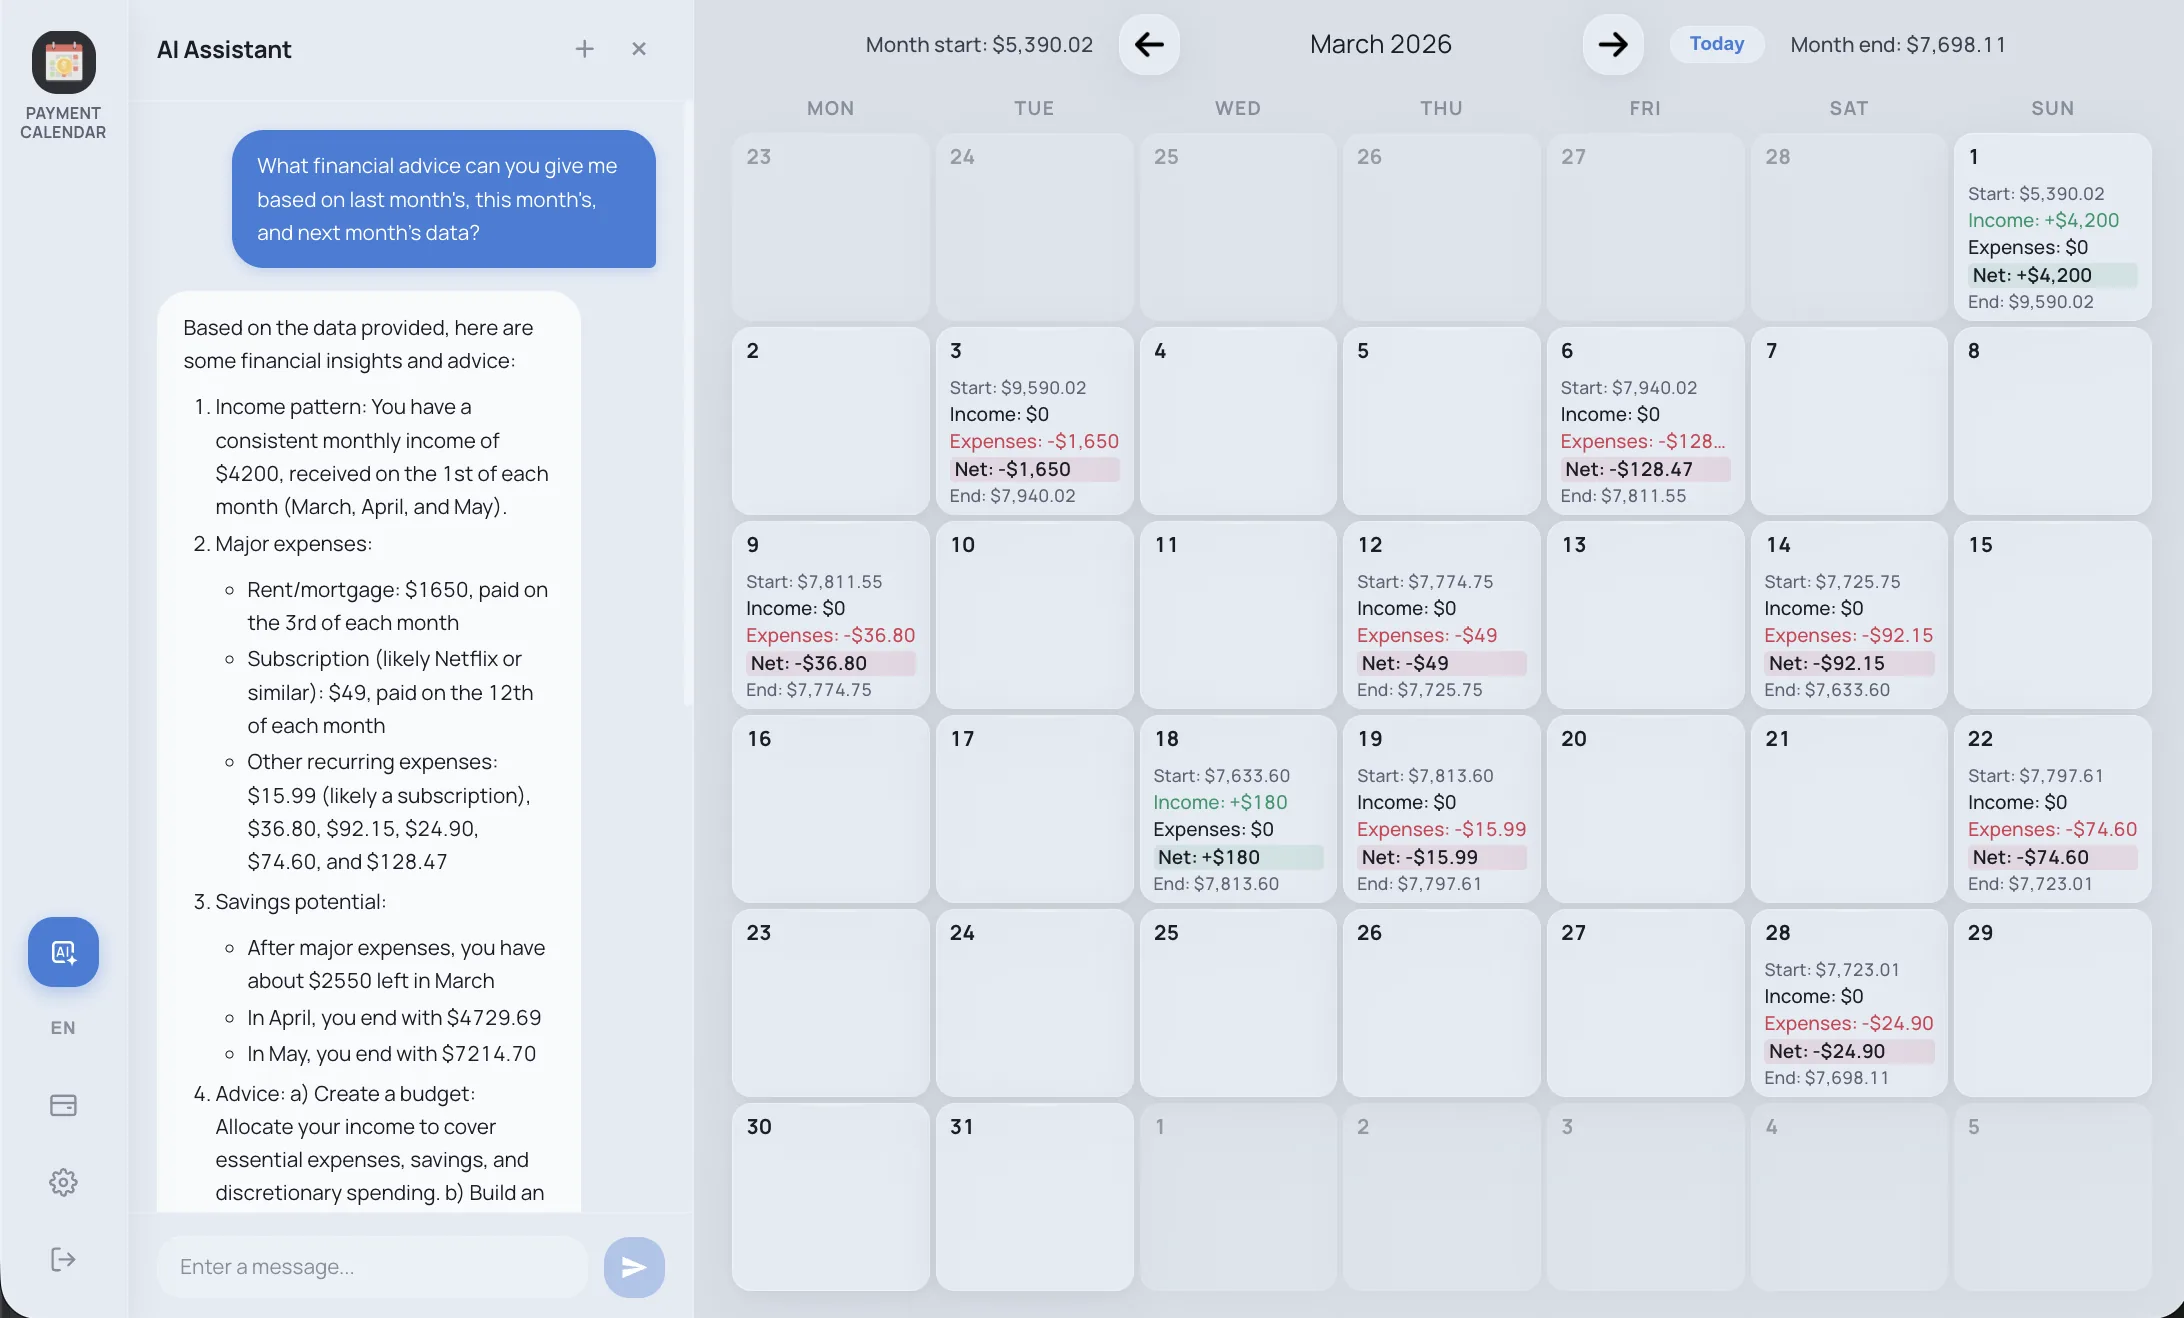Select empty March 31 day cell
This screenshot has width=2184, height=1318.
click(x=1034, y=1197)
